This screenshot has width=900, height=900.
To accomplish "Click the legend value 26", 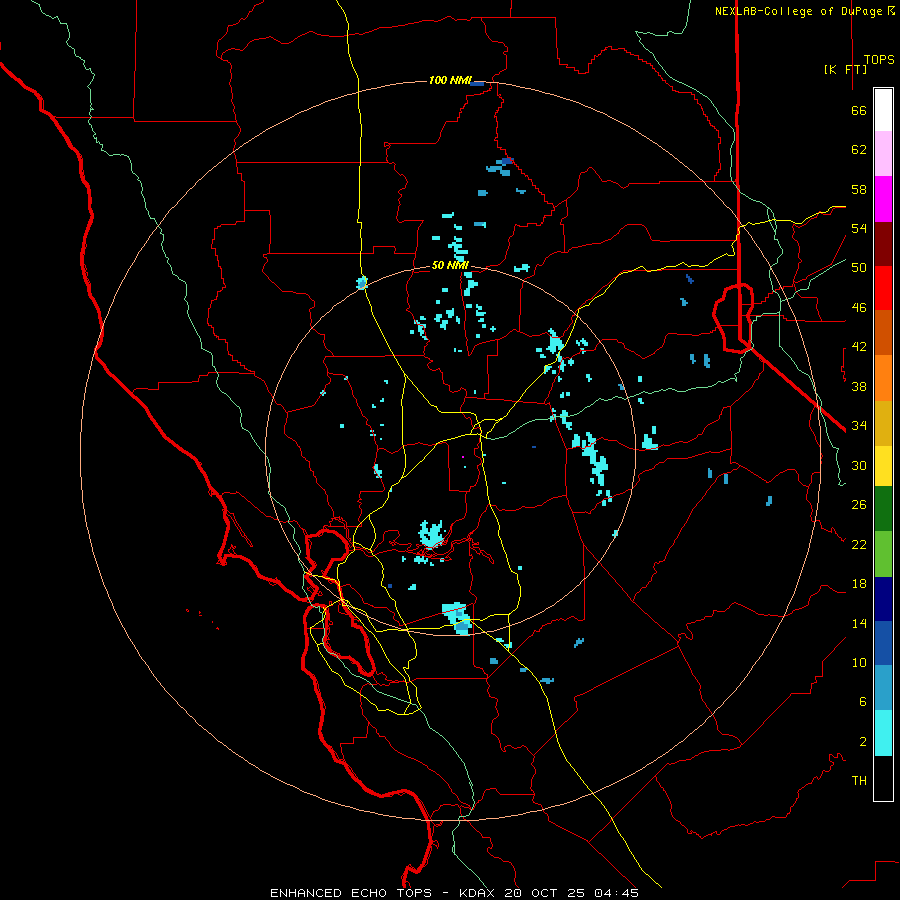I will tap(859, 505).
